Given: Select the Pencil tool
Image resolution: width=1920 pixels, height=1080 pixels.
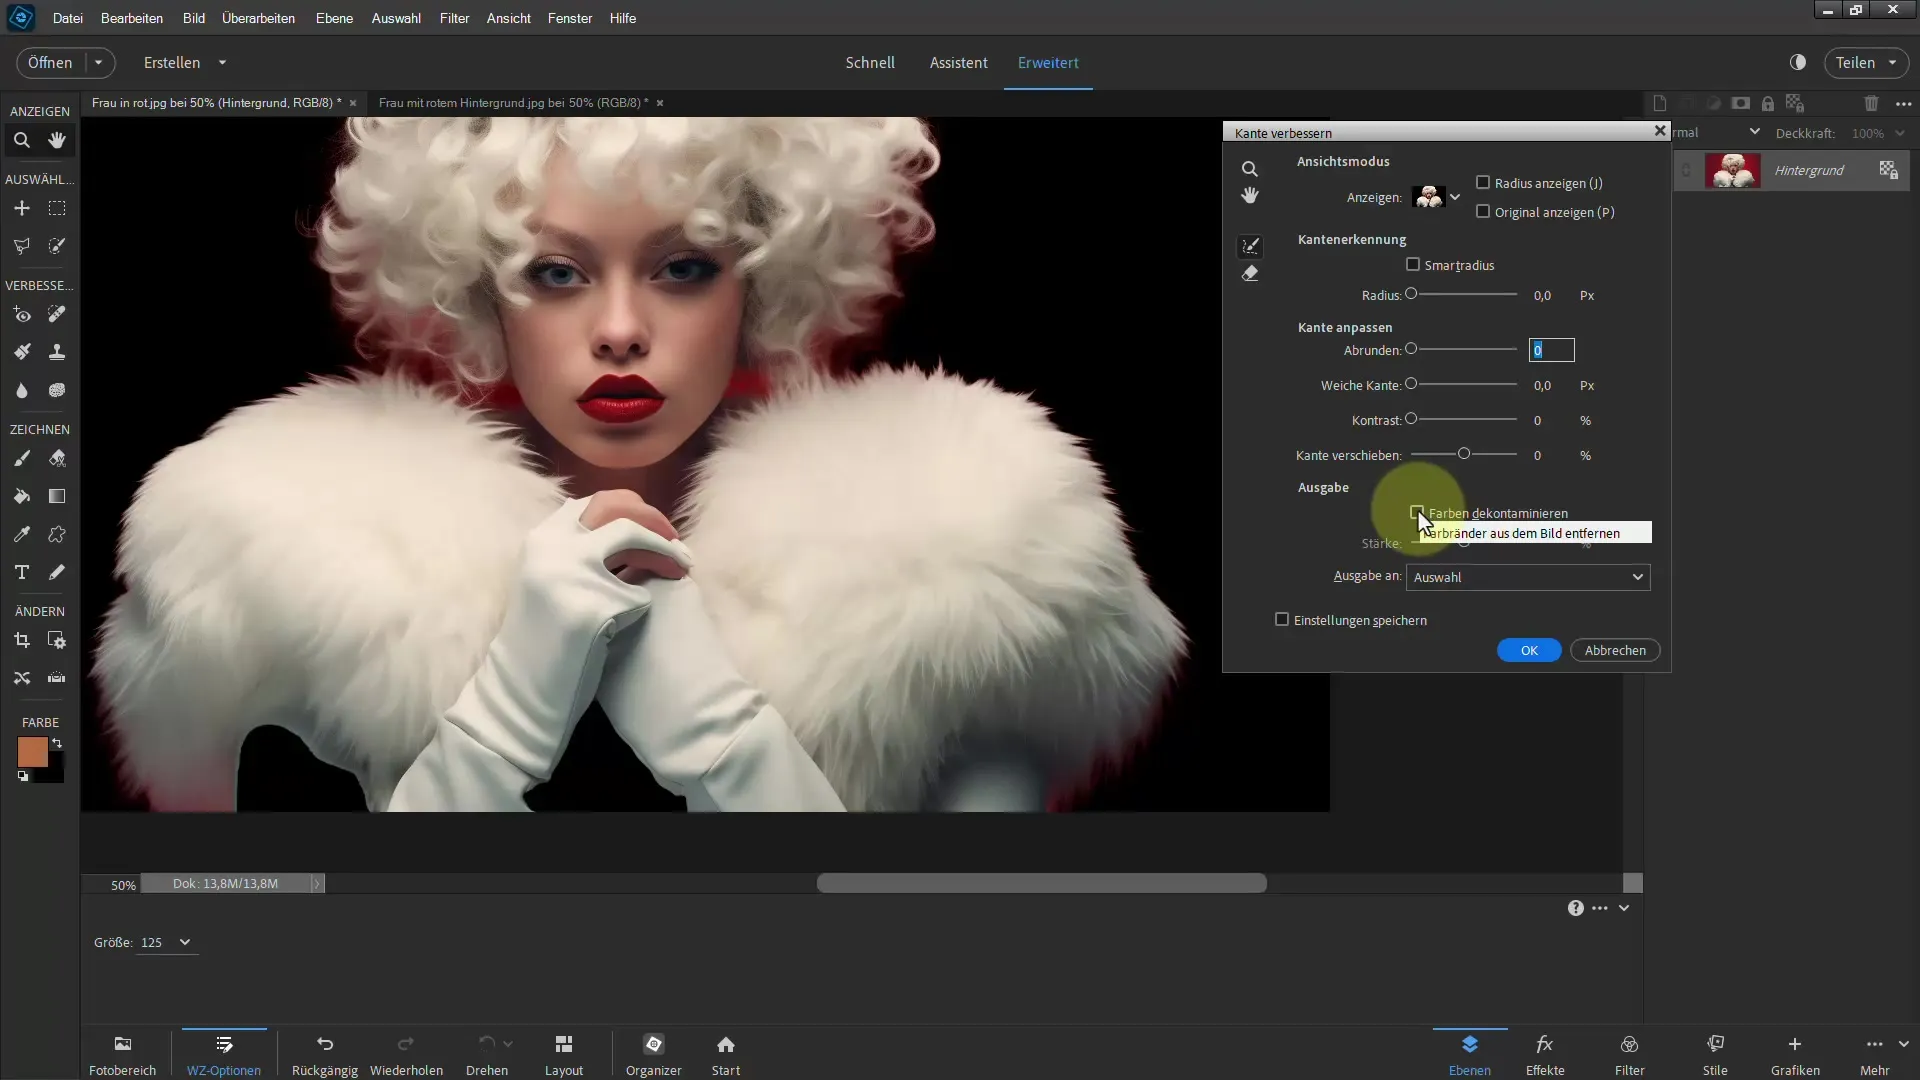Looking at the screenshot, I should (x=57, y=573).
